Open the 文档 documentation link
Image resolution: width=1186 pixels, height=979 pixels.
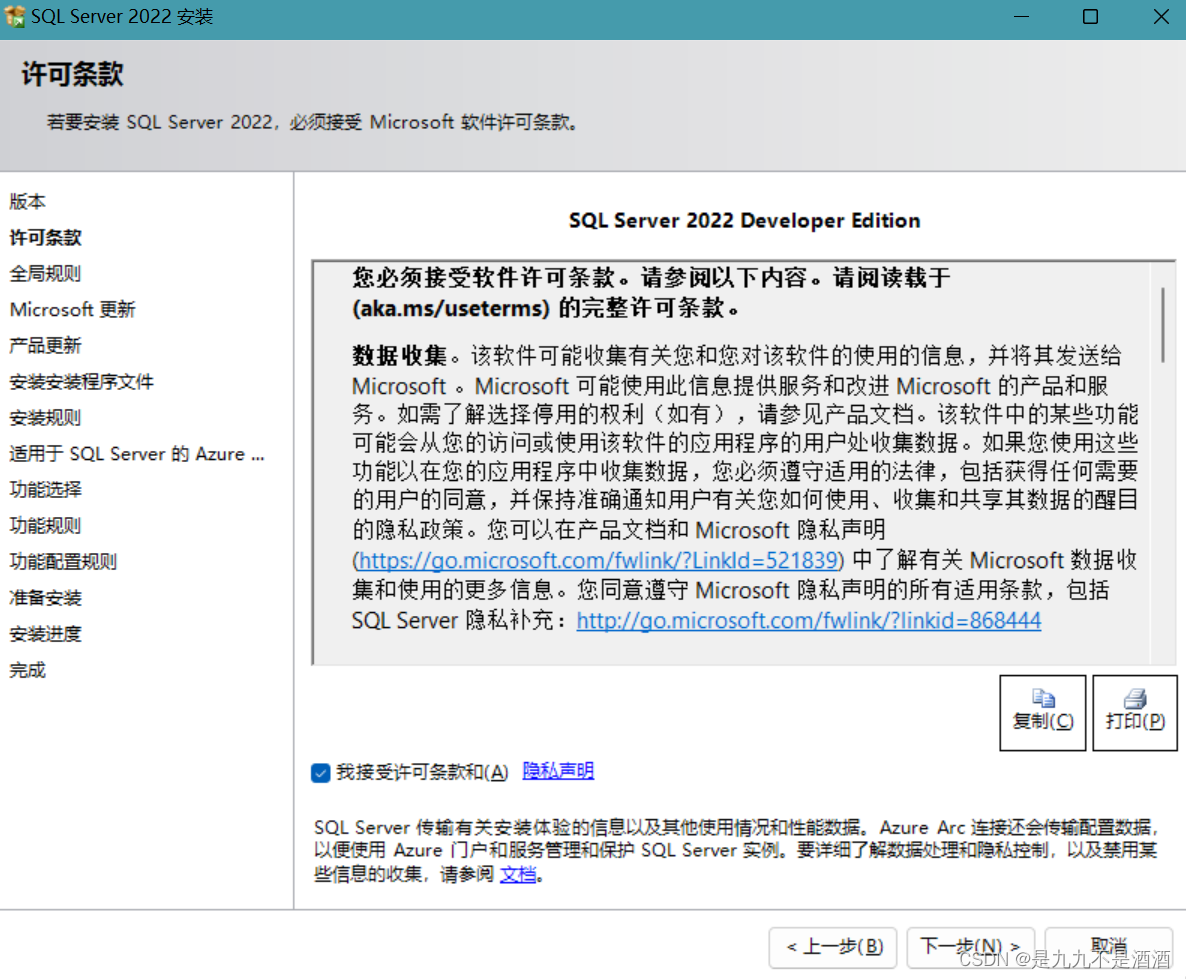518,875
